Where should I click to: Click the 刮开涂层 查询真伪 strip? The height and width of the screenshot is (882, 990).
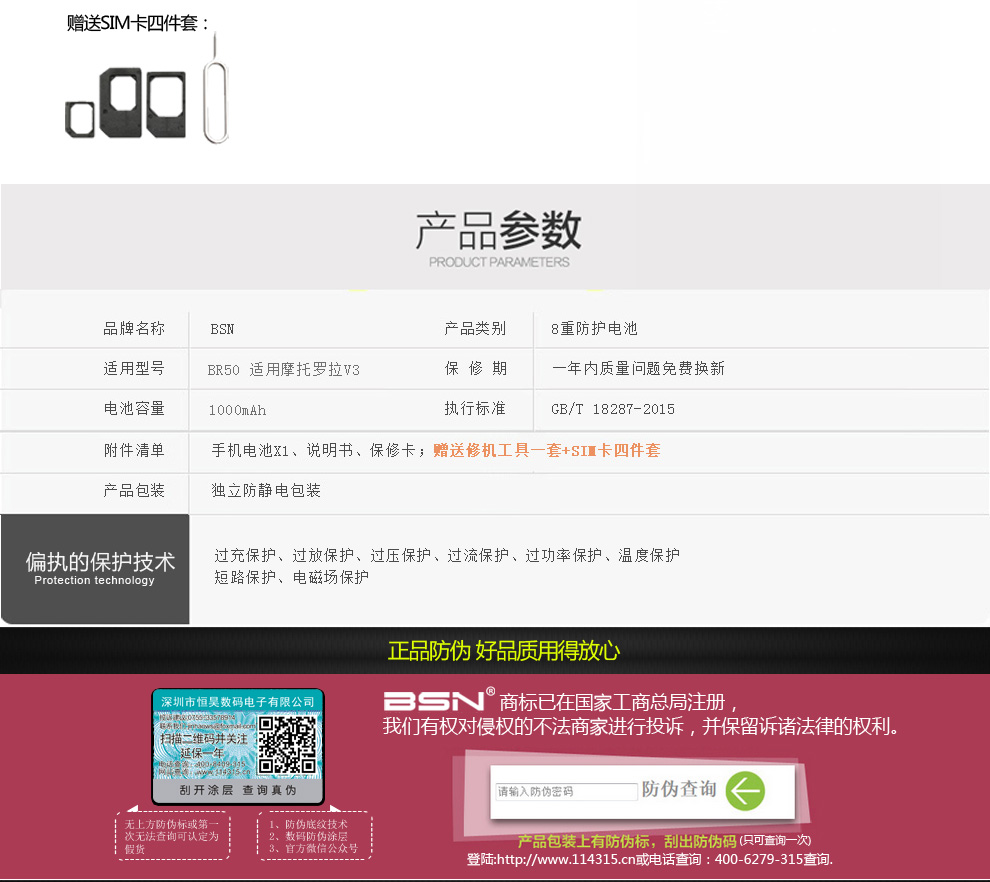238,790
